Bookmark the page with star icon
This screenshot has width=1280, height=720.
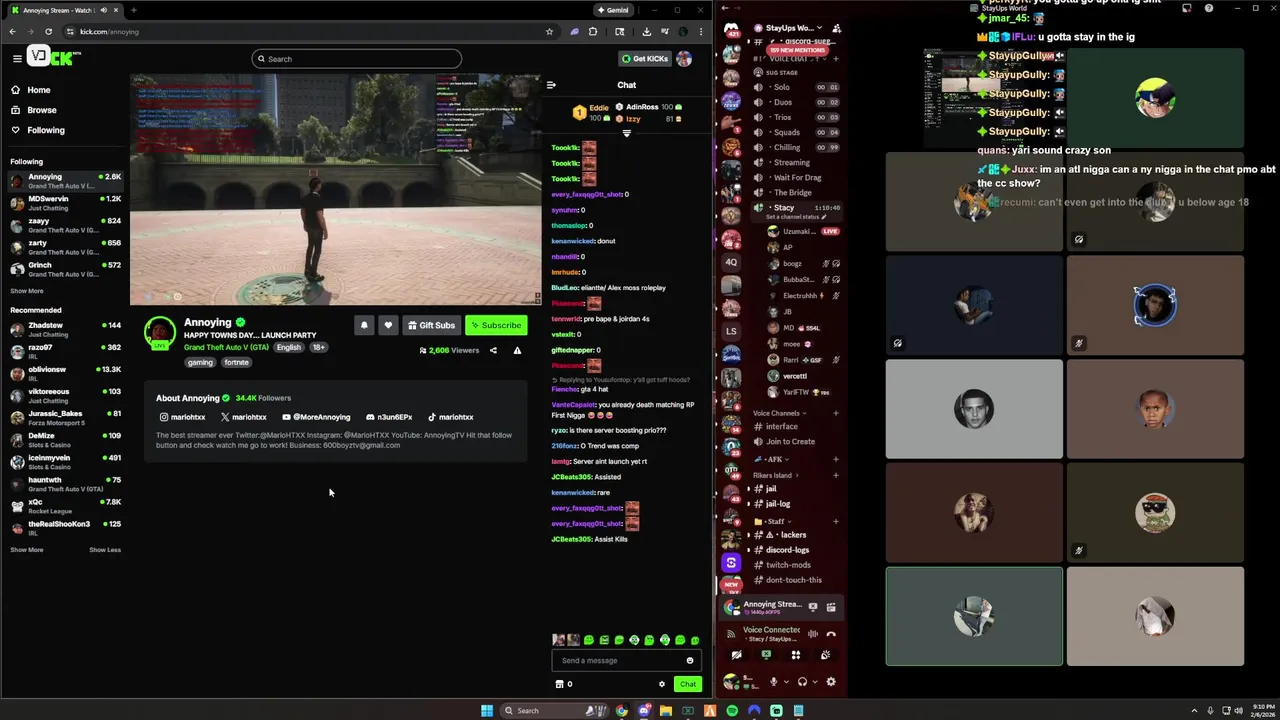coord(549,31)
